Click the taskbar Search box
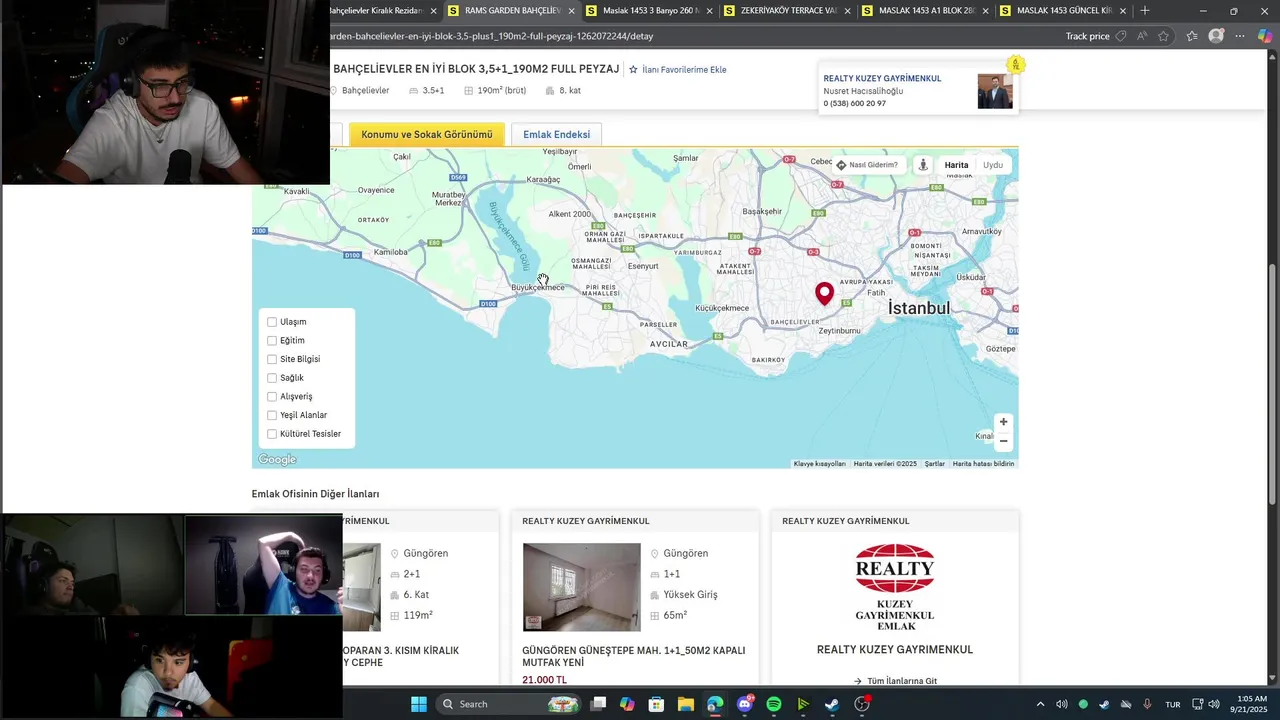 click(509, 704)
